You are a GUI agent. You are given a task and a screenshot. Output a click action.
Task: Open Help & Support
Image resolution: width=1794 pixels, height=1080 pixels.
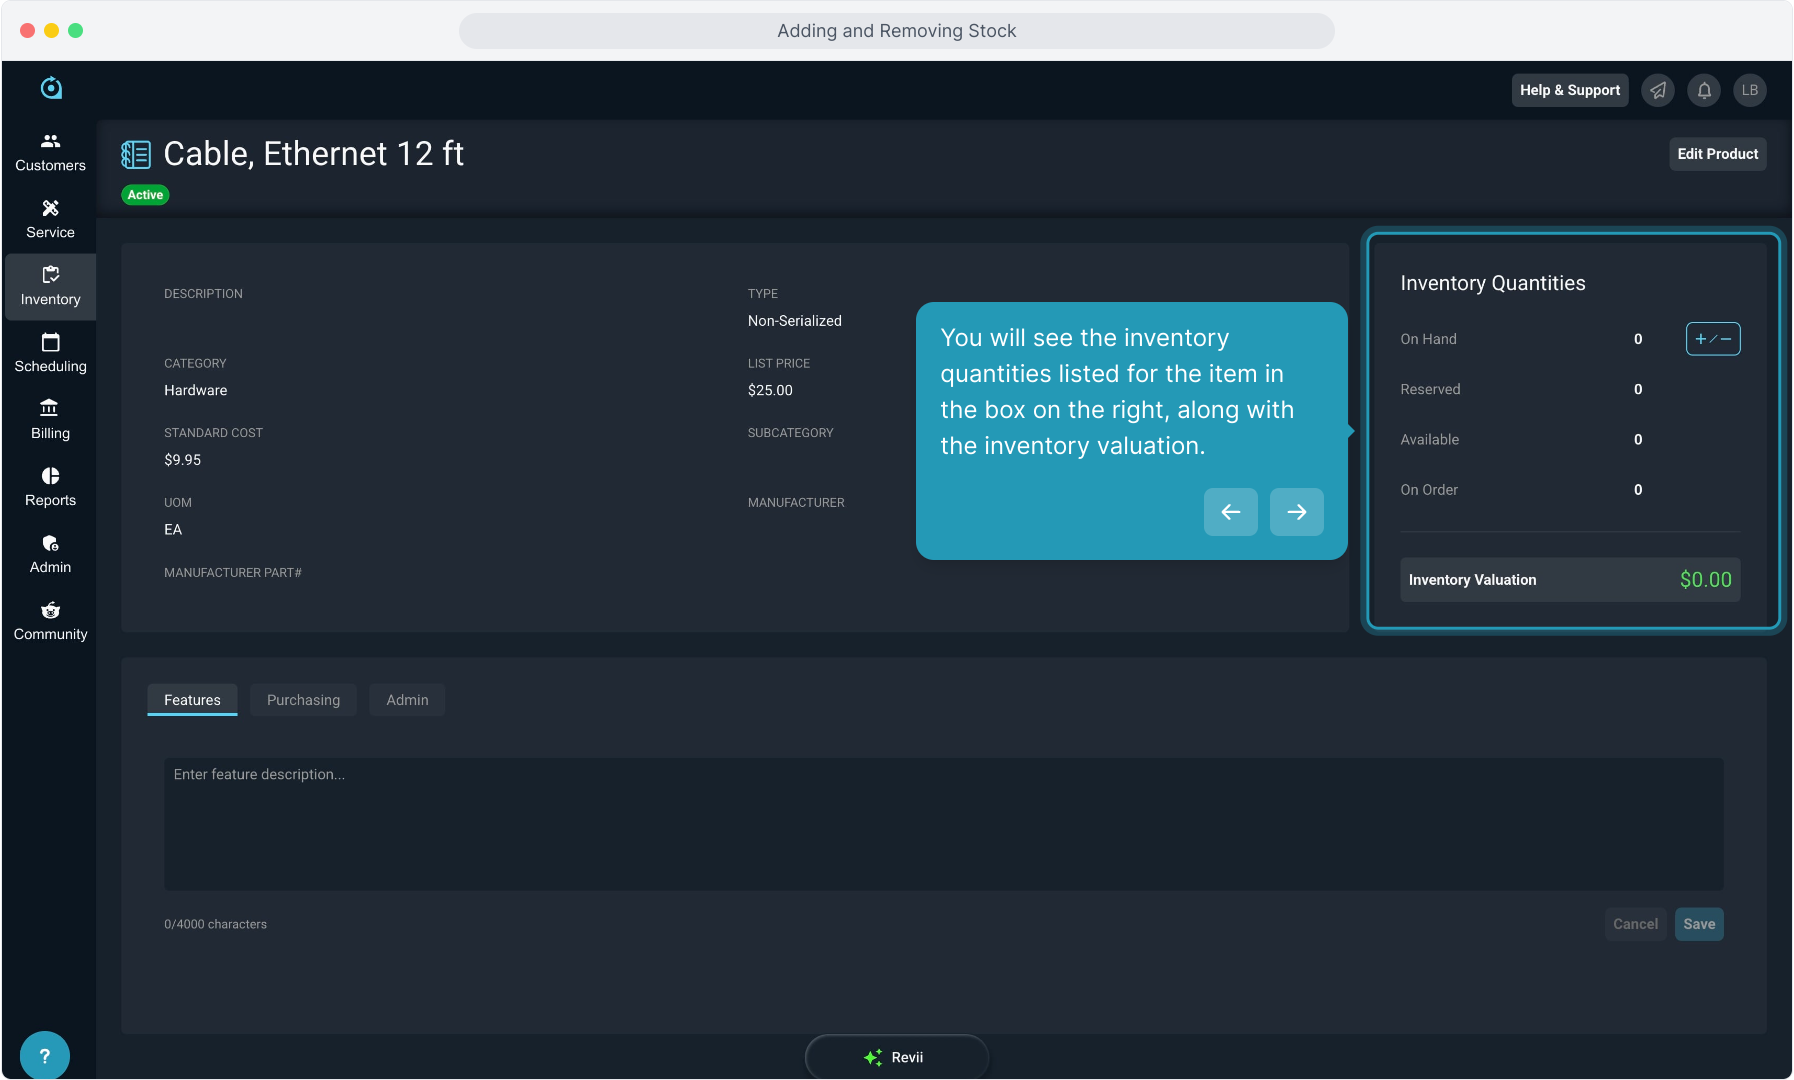click(1569, 90)
